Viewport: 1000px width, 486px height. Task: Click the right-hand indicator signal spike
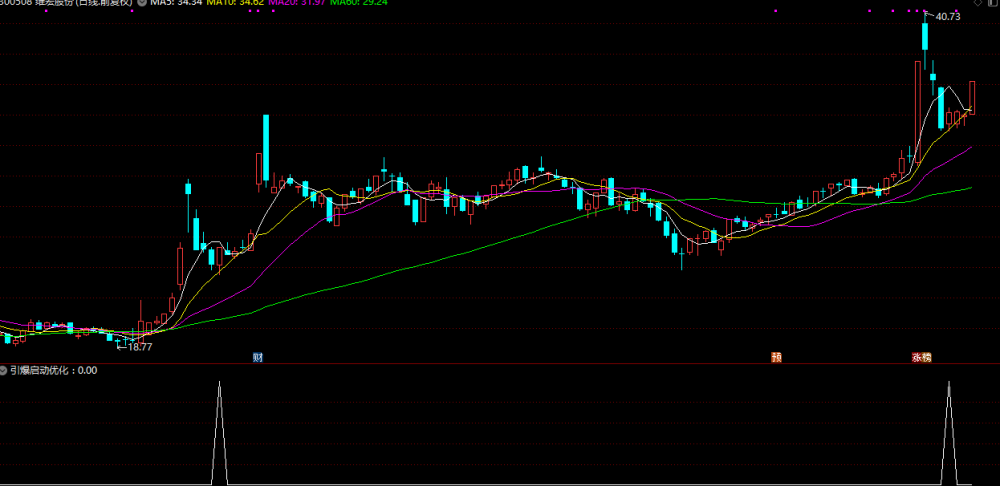(x=949, y=433)
